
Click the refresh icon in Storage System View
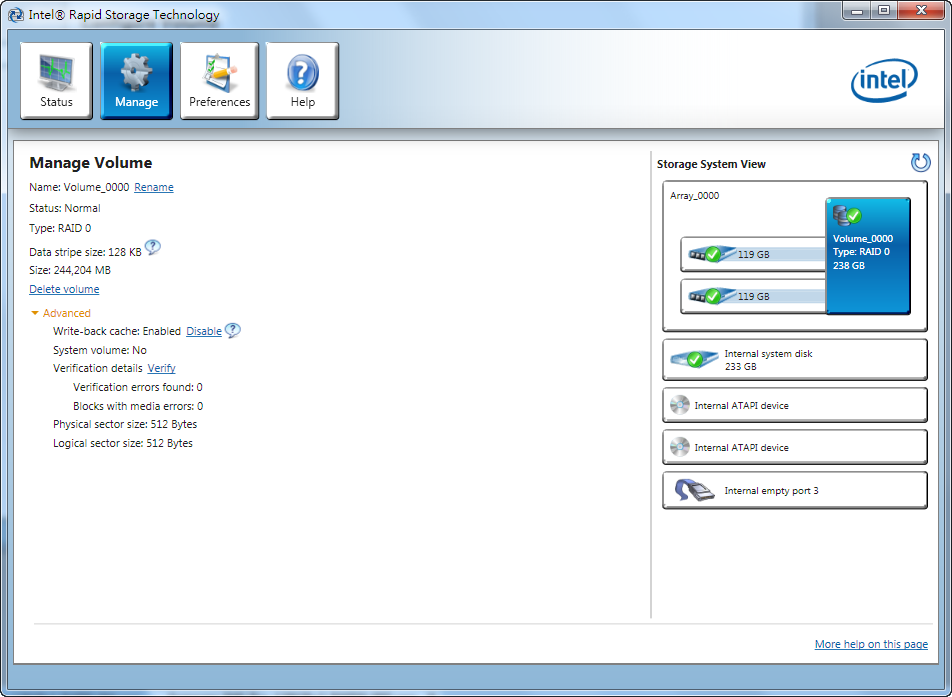920,163
